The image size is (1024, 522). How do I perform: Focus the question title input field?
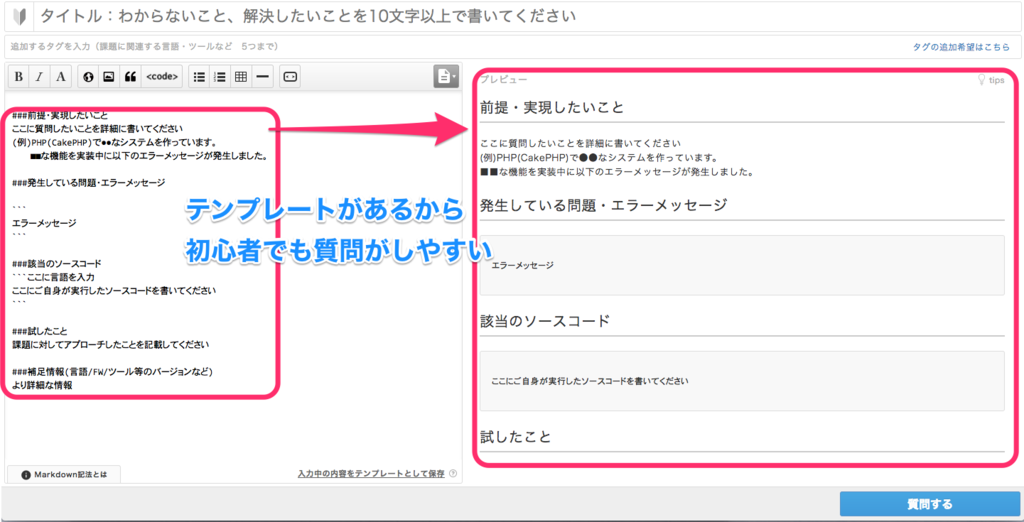(526, 16)
